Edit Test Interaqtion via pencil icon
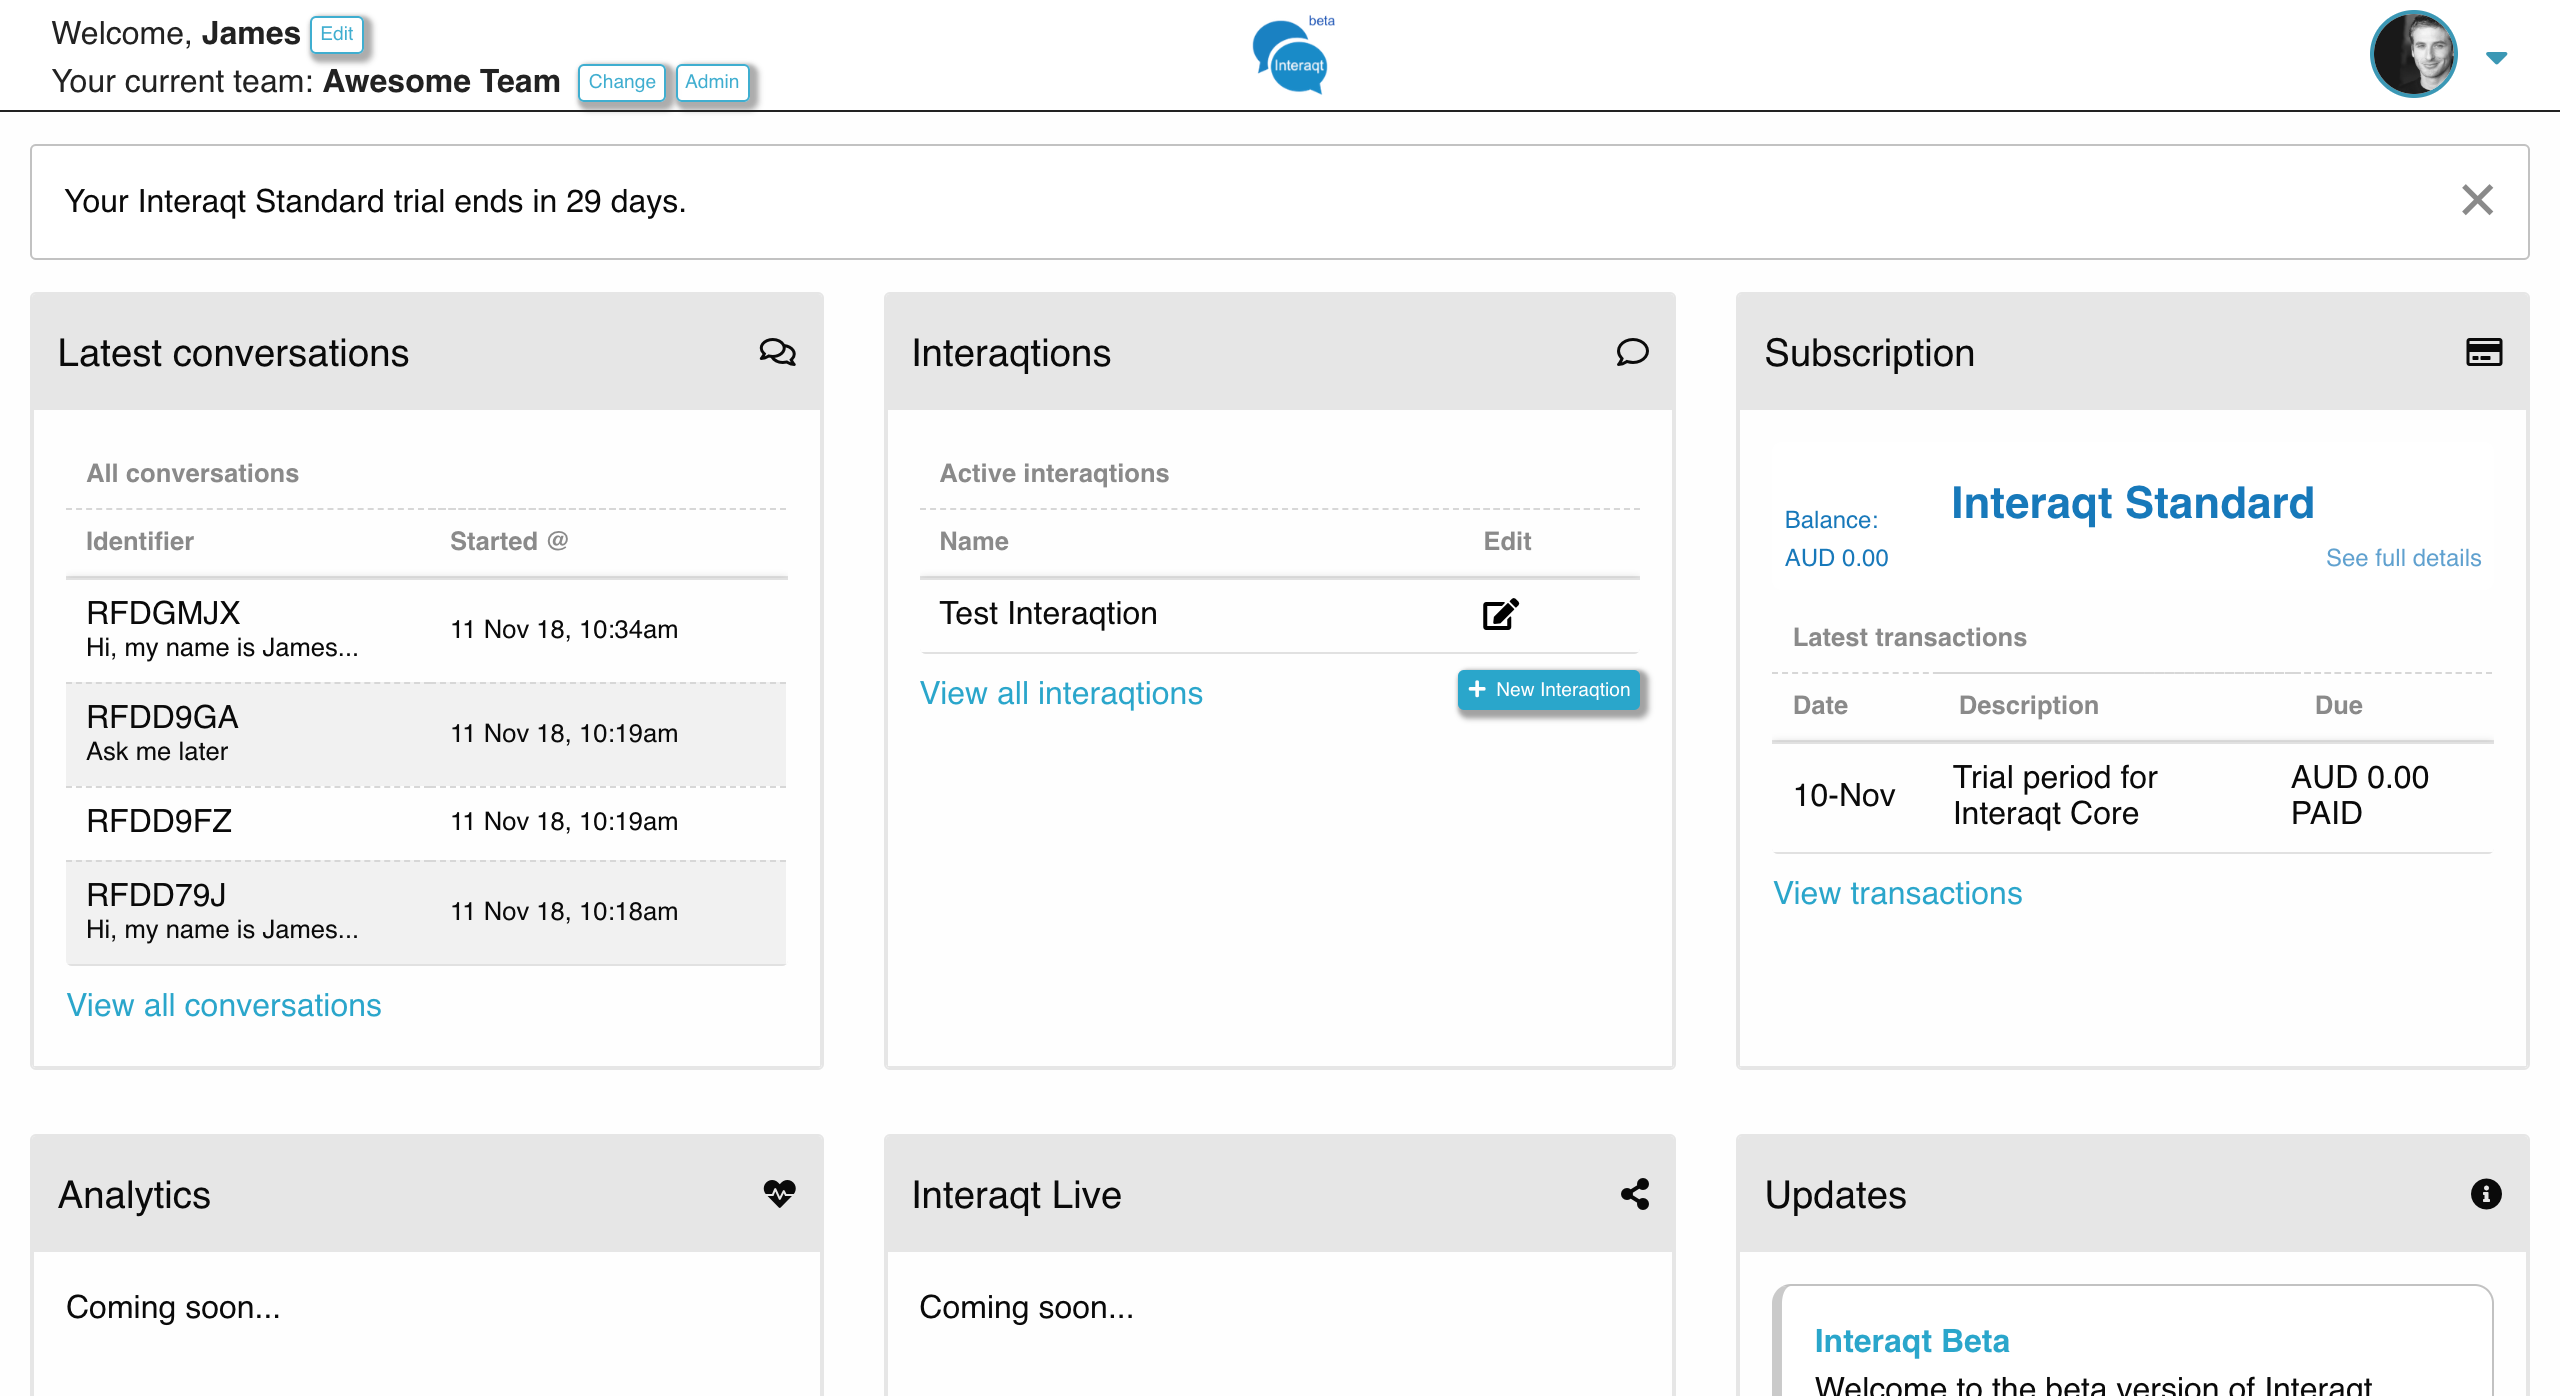 coord(1500,614)
